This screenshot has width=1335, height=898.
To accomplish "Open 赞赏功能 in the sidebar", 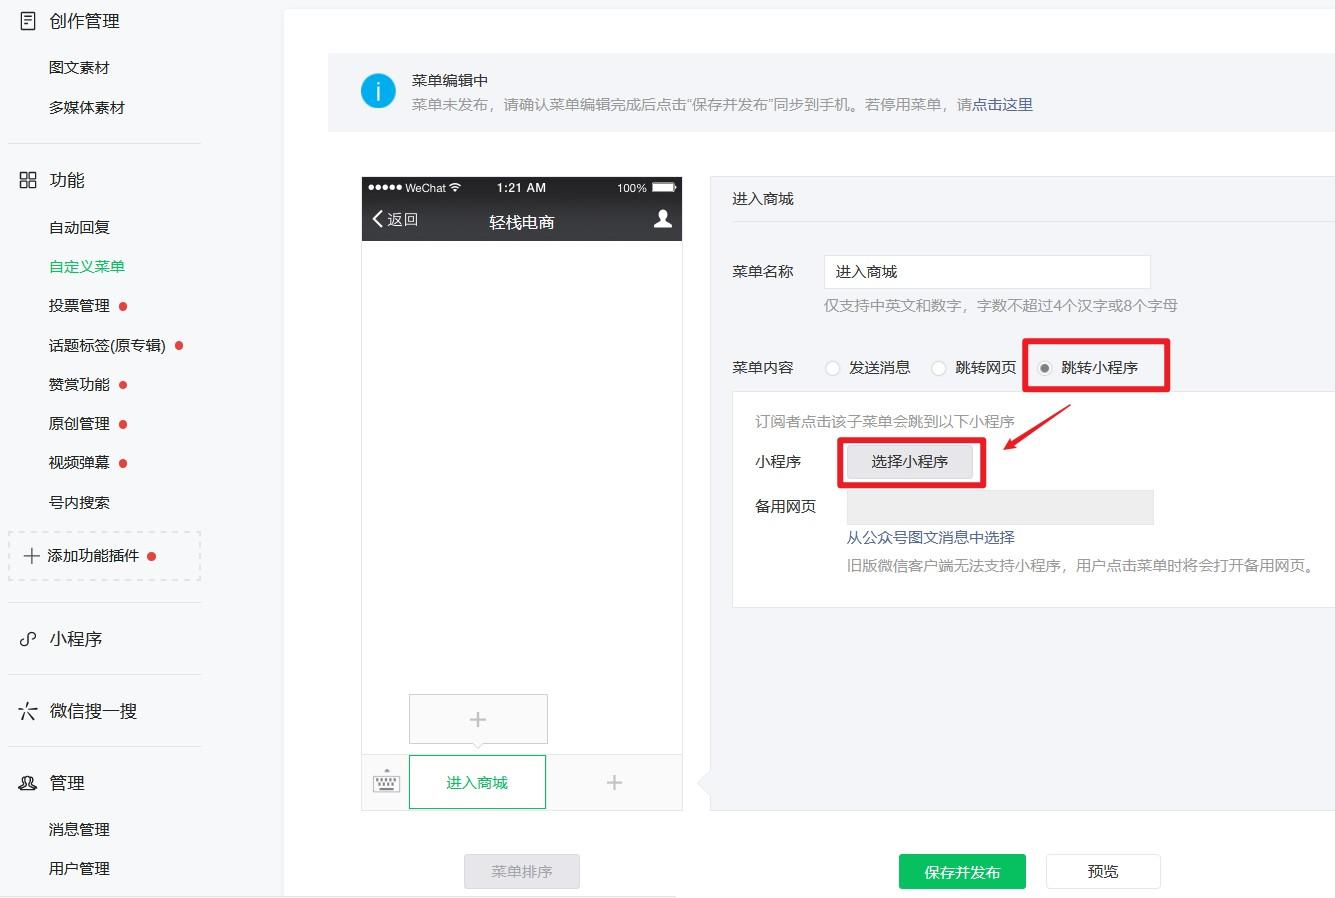I will point(79,384).
